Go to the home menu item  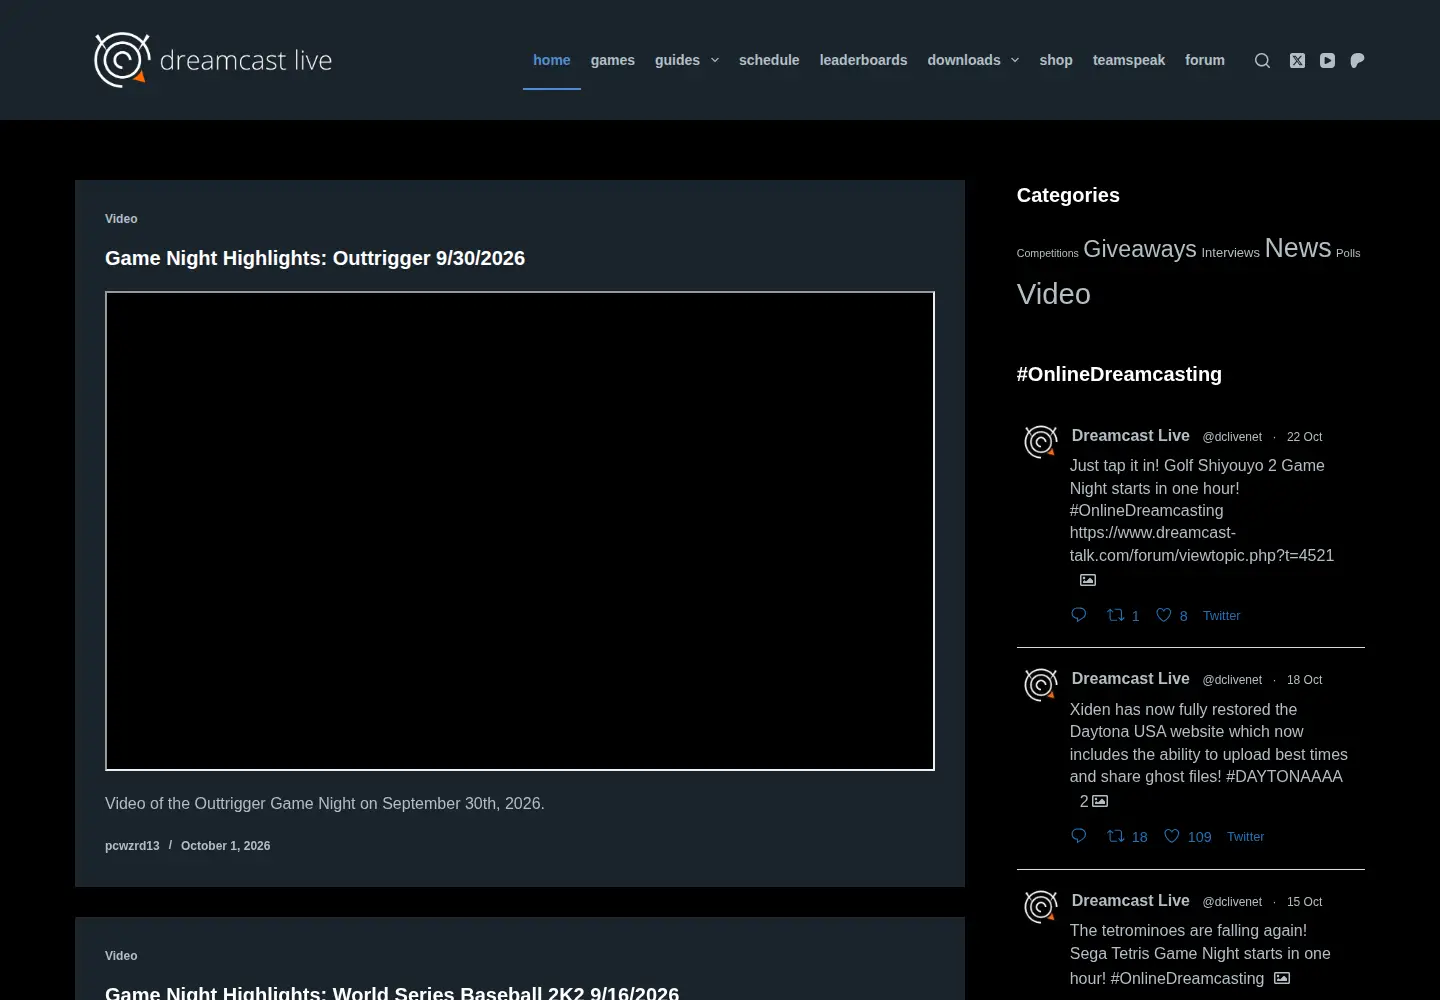coord(552,60)
